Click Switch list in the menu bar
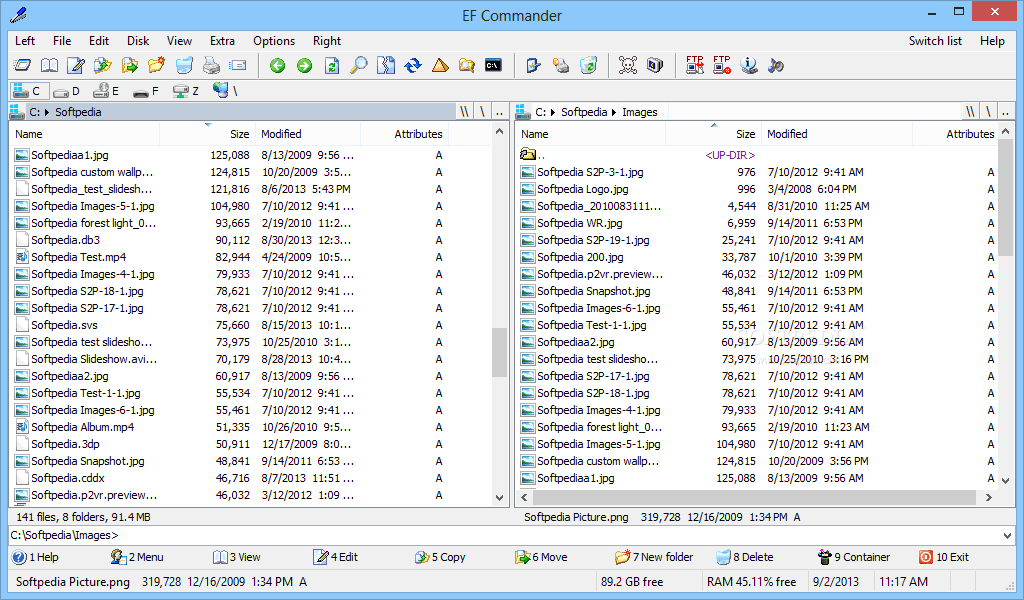The width and height of the screenshot is (1024, 600). pyautogui.click(x=935, y=41)
